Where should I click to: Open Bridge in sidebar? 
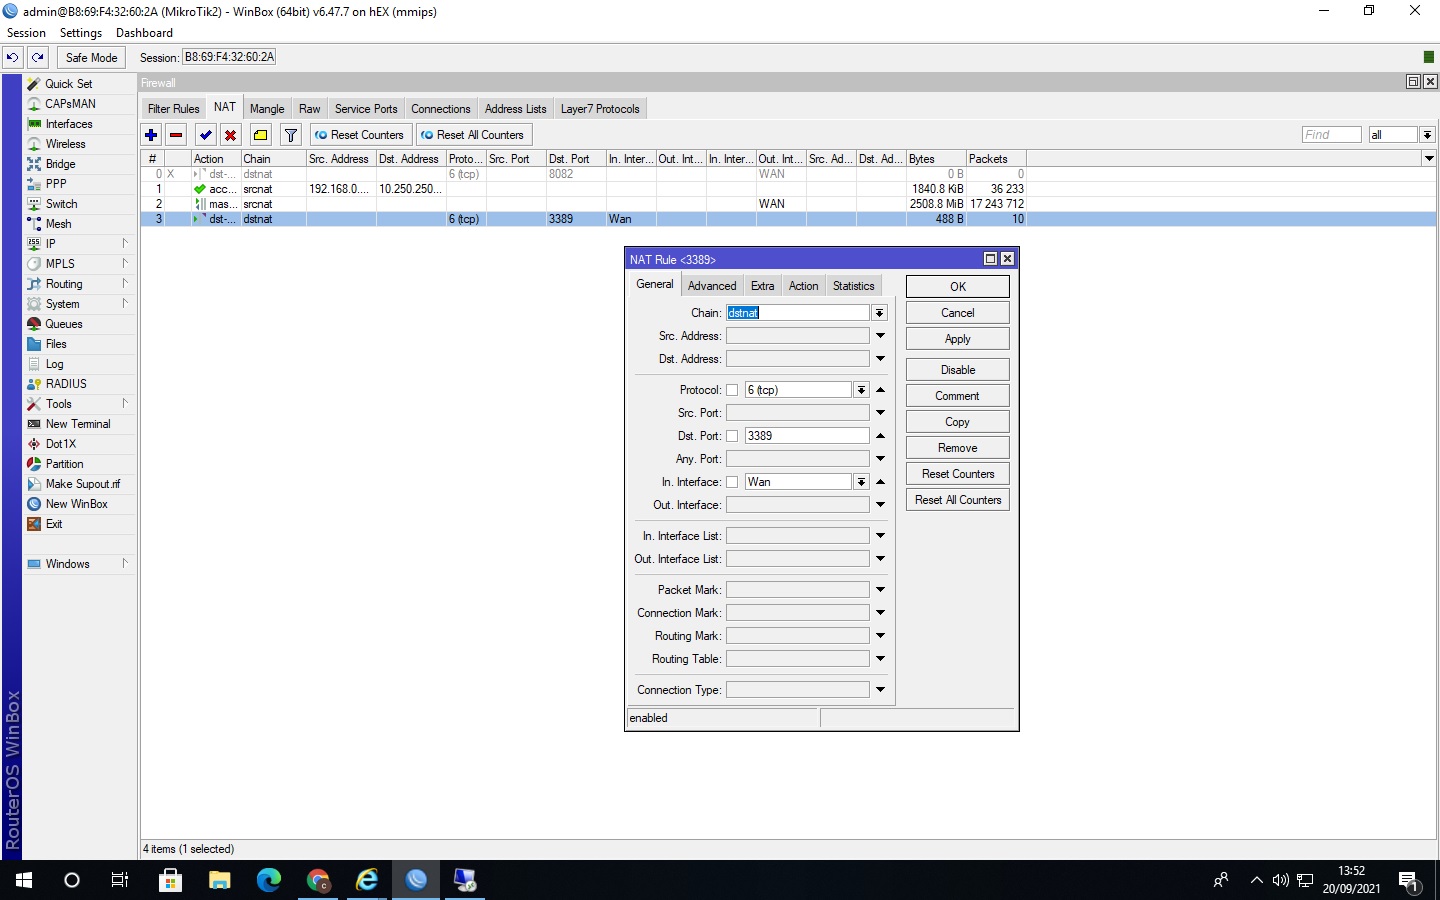(61, 164)
